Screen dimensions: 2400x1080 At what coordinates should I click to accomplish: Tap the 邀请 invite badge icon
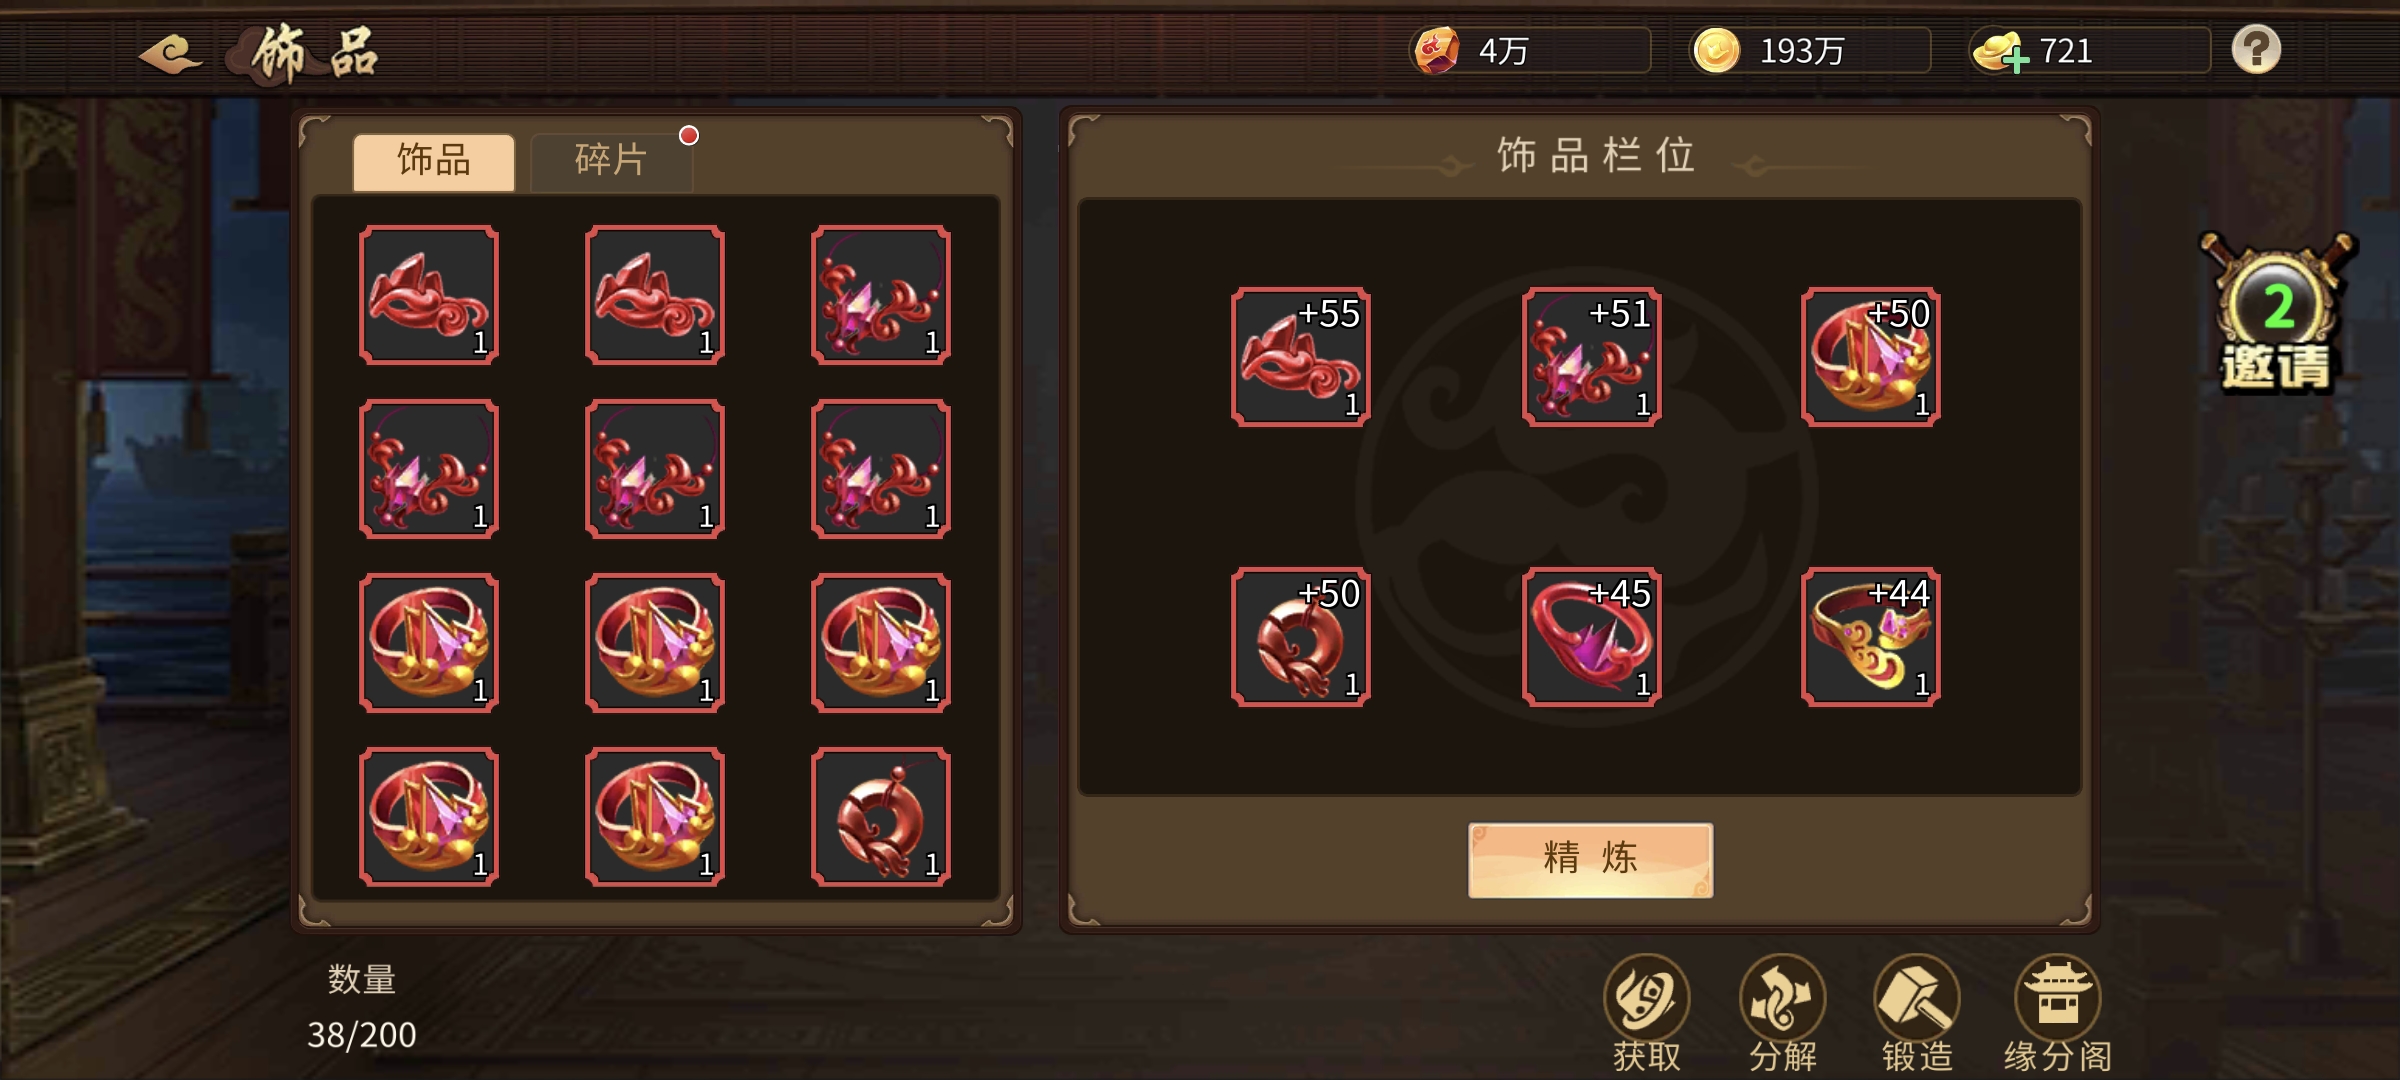[x=2277, y=312]
